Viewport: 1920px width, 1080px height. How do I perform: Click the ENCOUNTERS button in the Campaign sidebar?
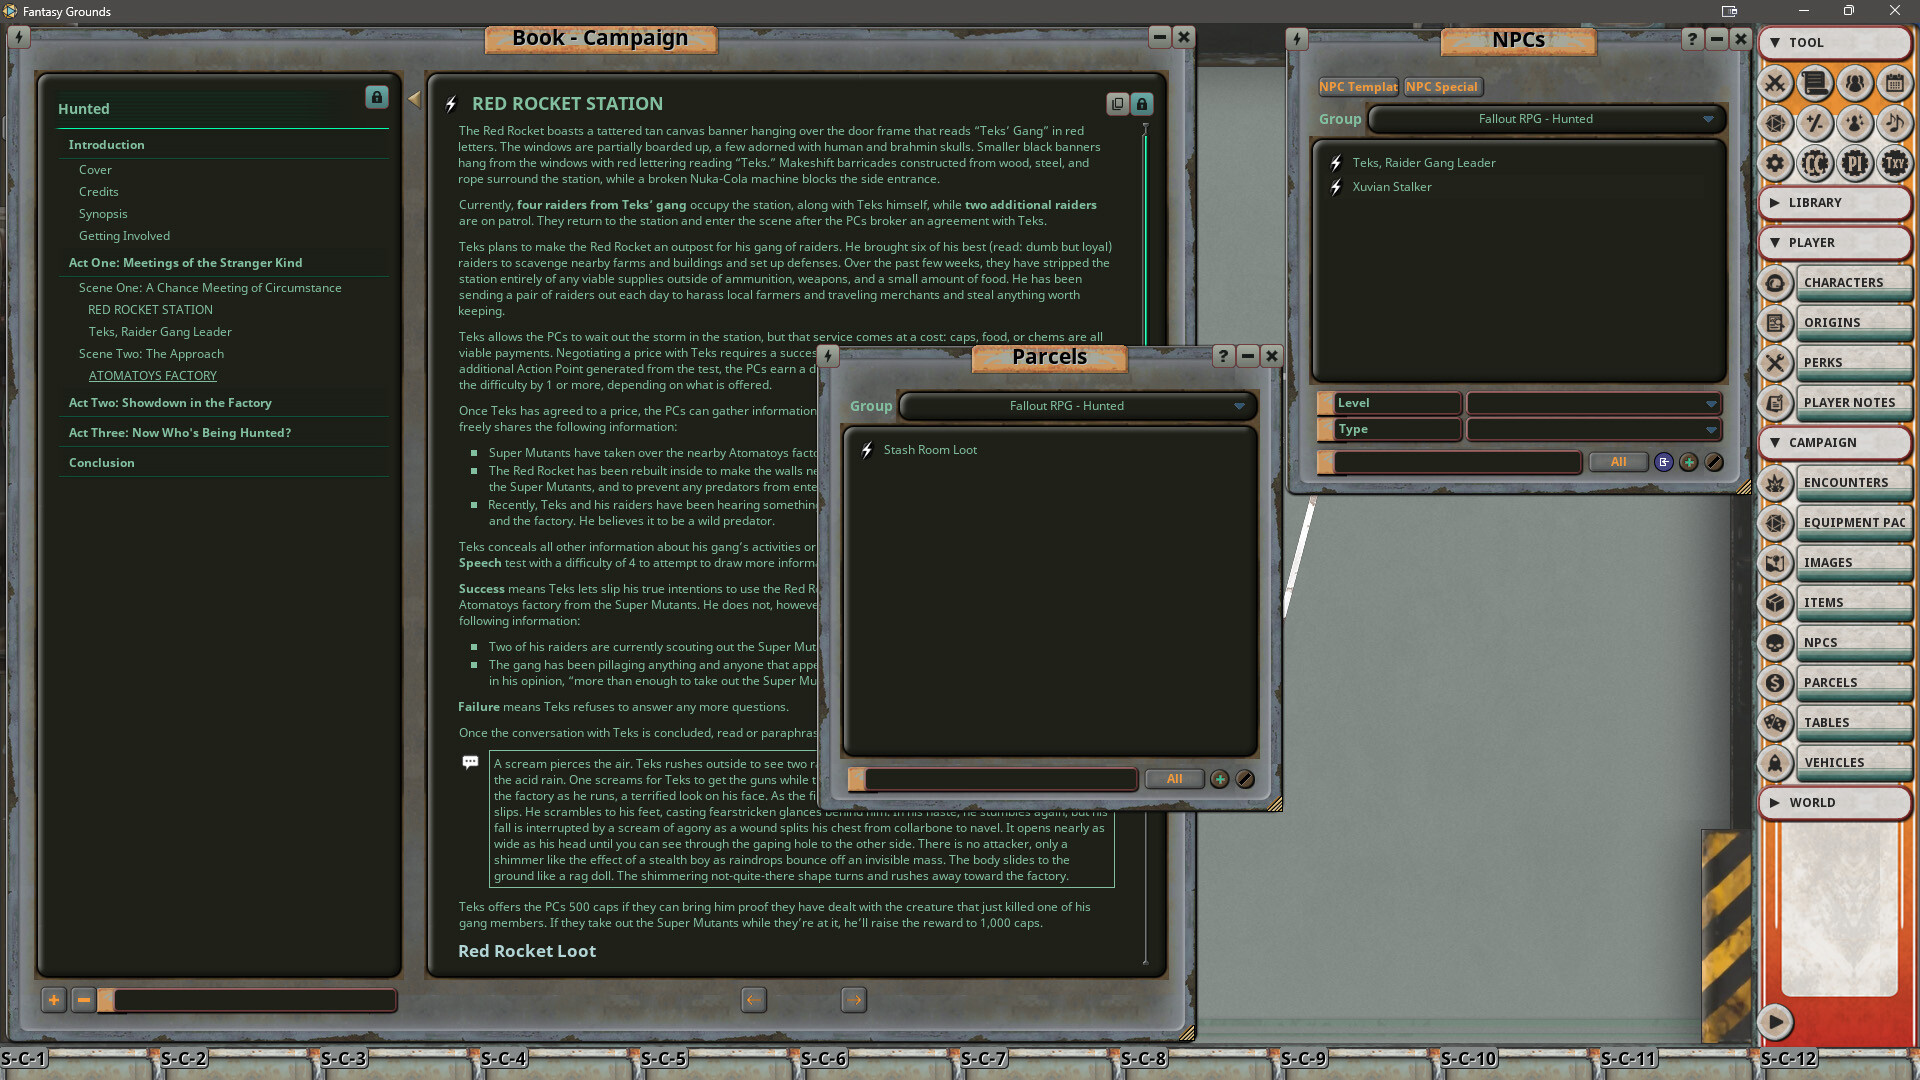point(1853,482)
